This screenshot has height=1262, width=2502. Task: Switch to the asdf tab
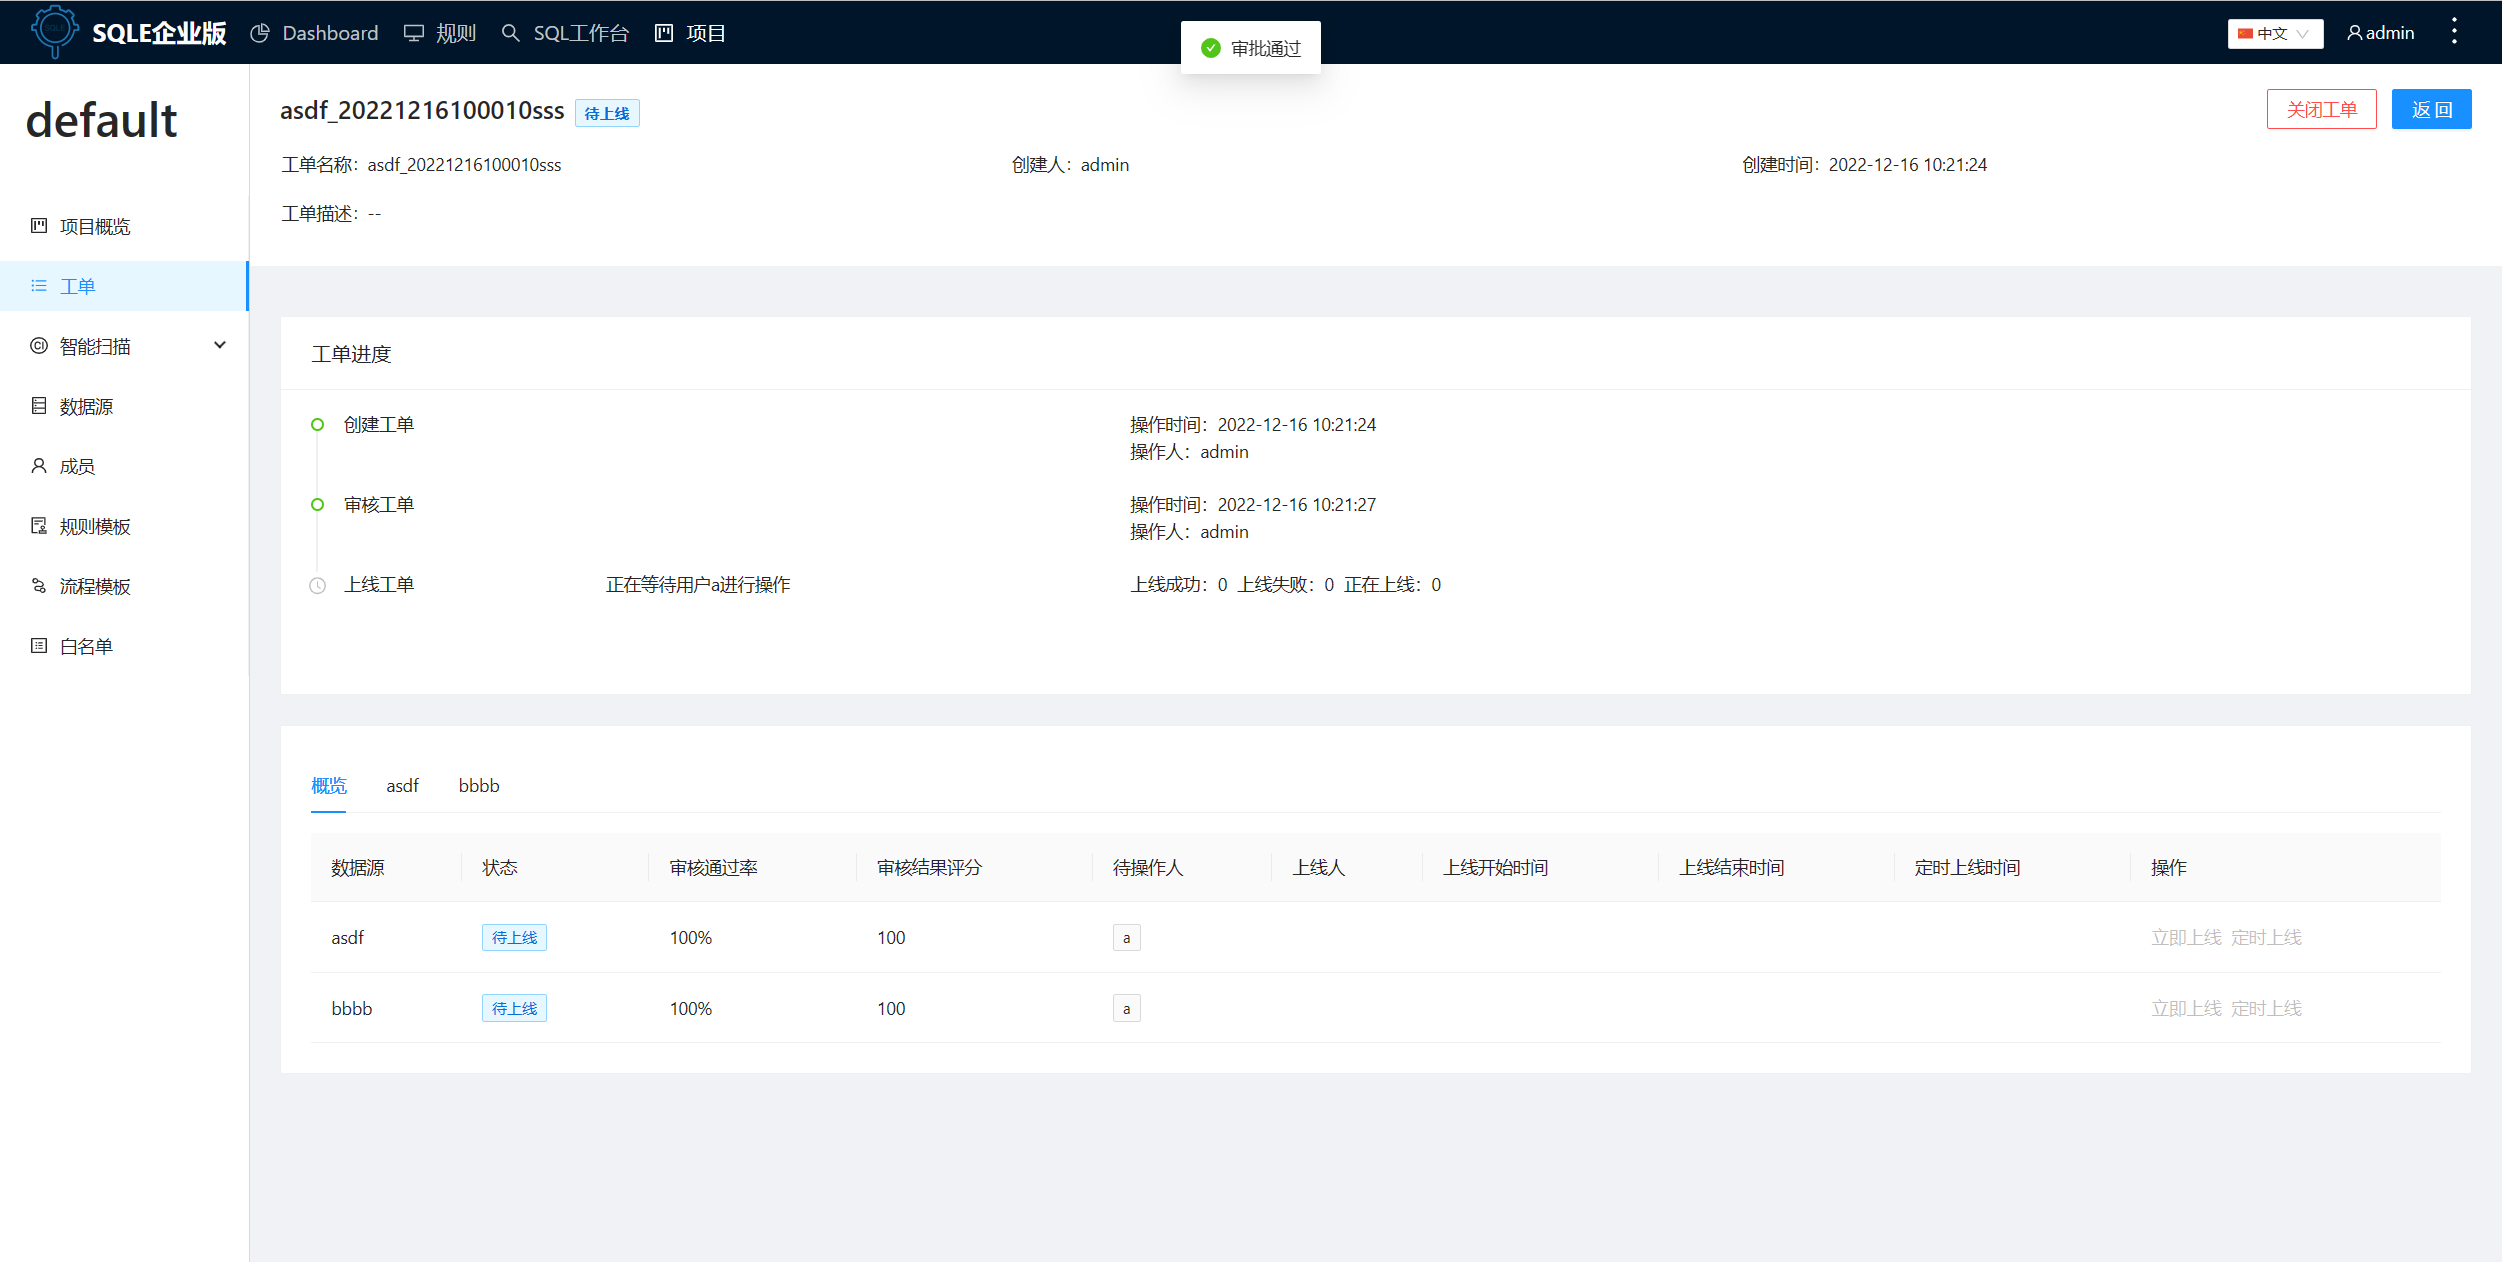coord(402,786)
